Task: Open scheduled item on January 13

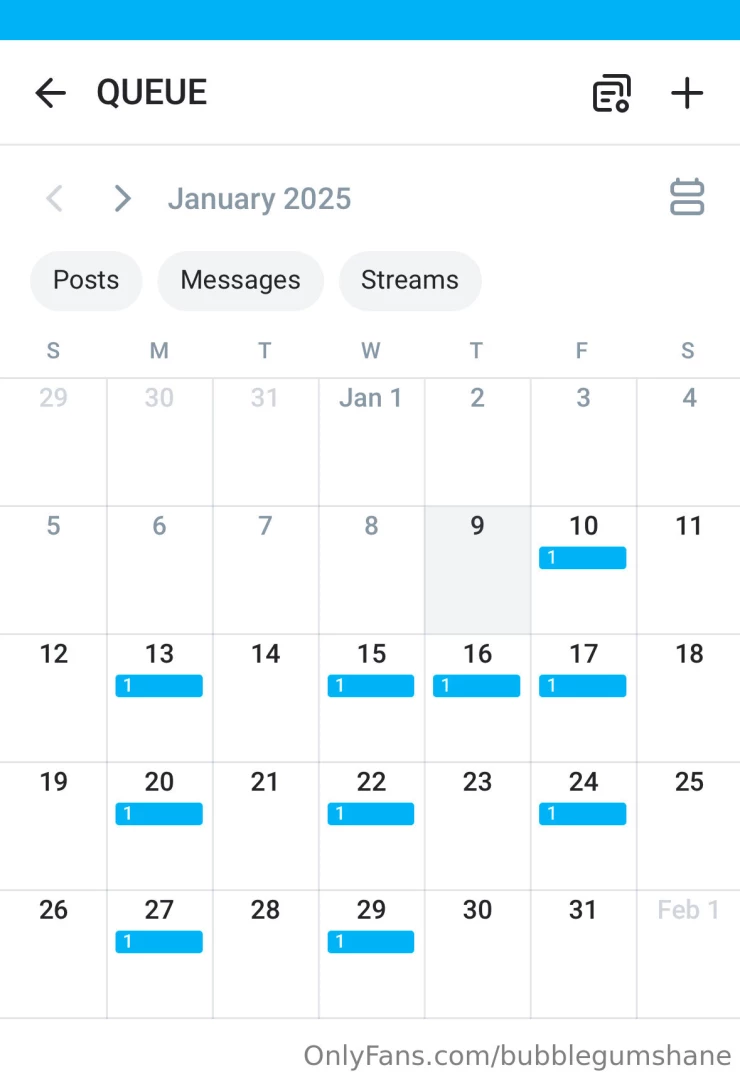Action: coord(159,685)
